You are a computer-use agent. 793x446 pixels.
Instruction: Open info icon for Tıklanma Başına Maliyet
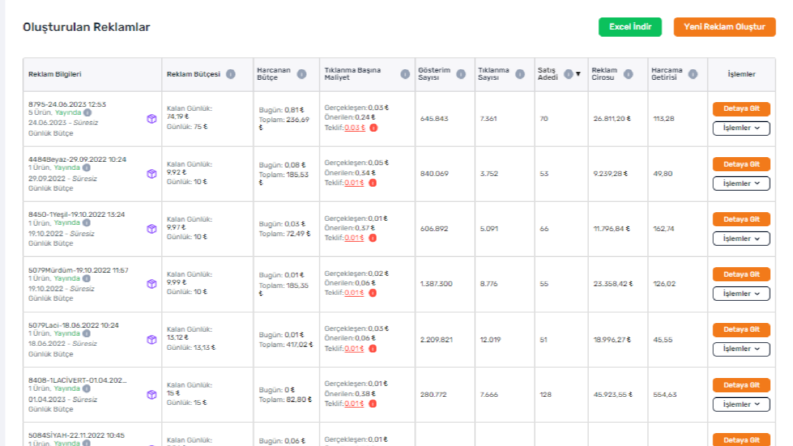click(x=405, y=74)
